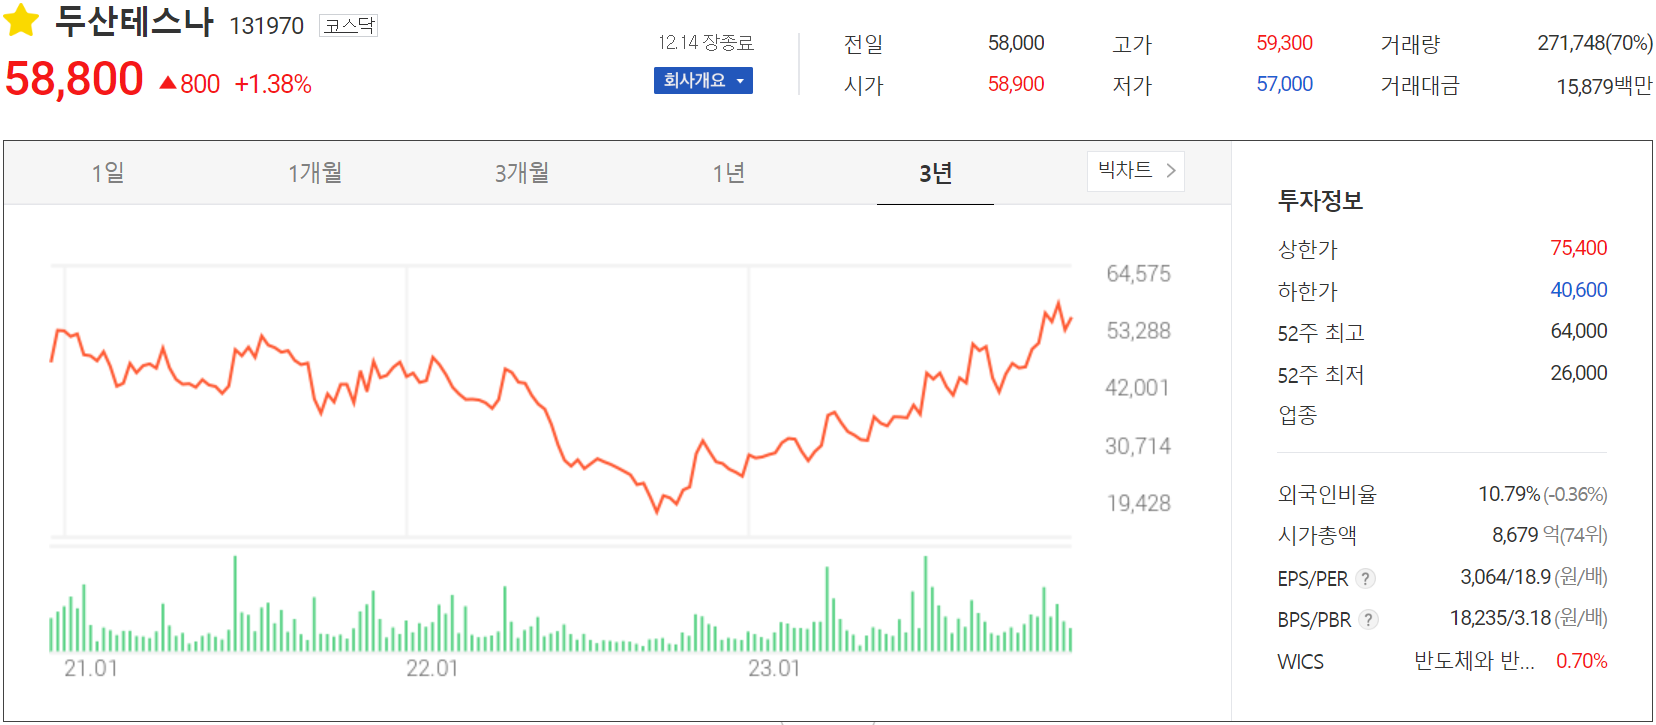The image size is (1656, 725).
Task: Click the chart axis label 30,714
Action: pyautogui.click(x=1138, y=446)
